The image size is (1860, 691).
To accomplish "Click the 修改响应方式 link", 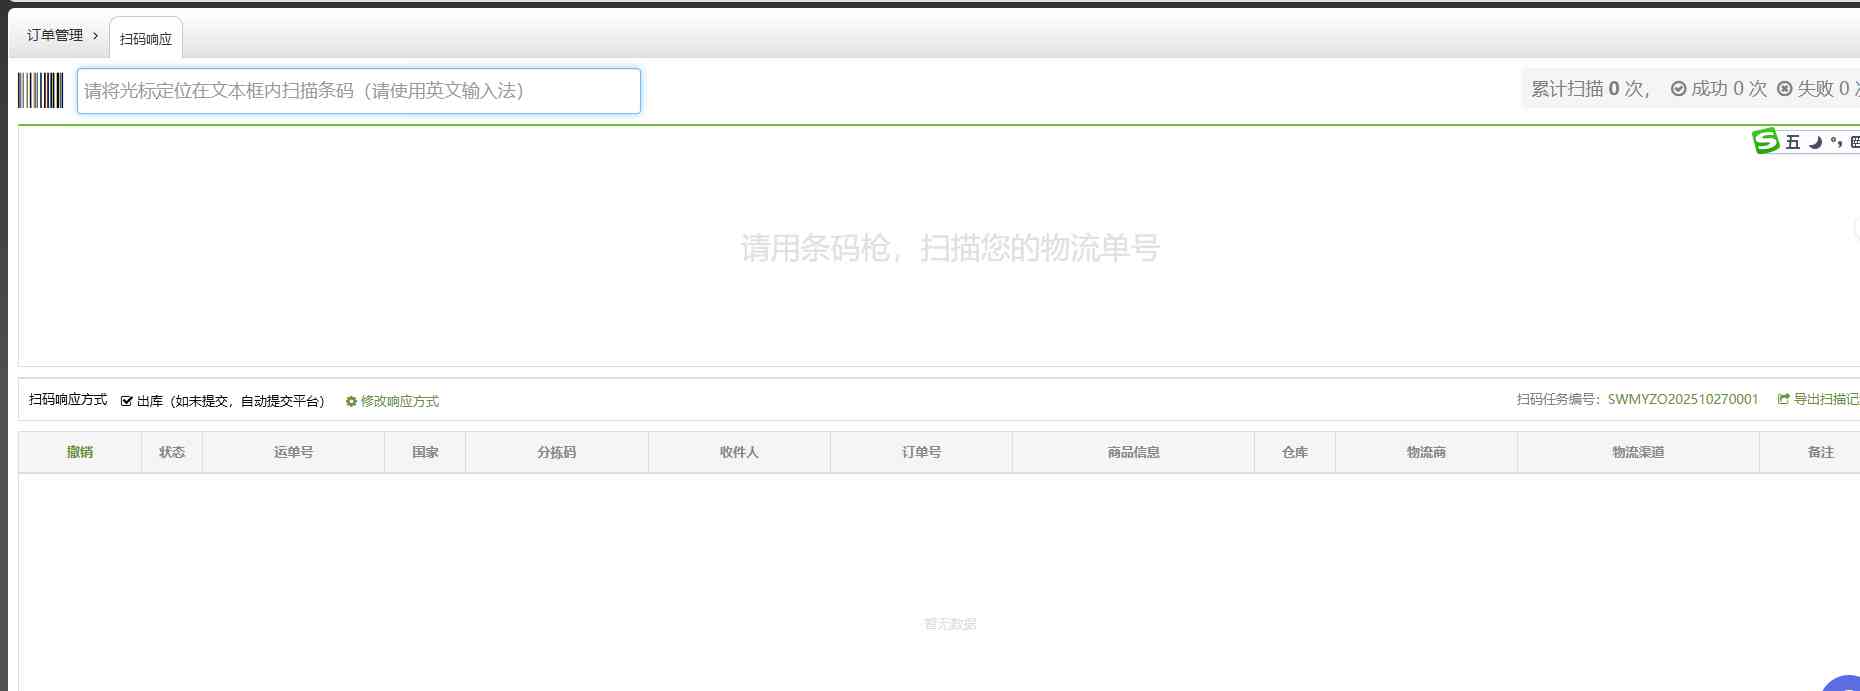I will 399,401.
